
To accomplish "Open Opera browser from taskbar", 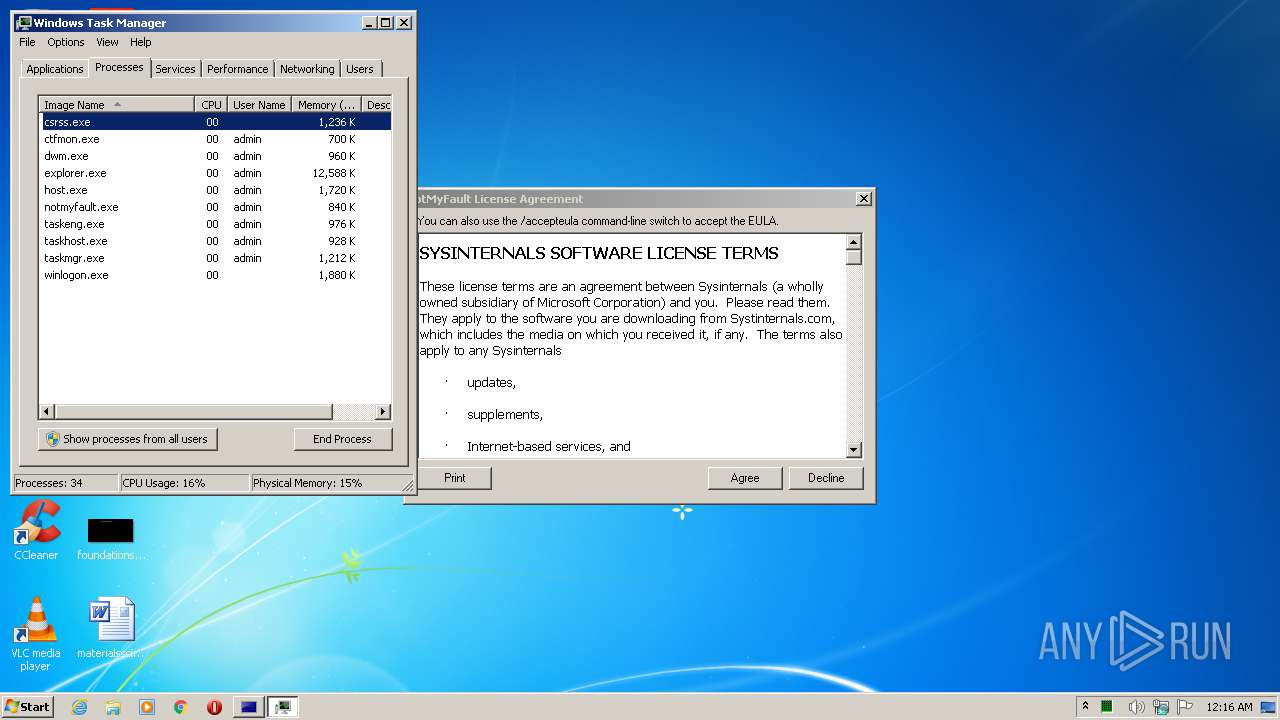I will point(214,707).
